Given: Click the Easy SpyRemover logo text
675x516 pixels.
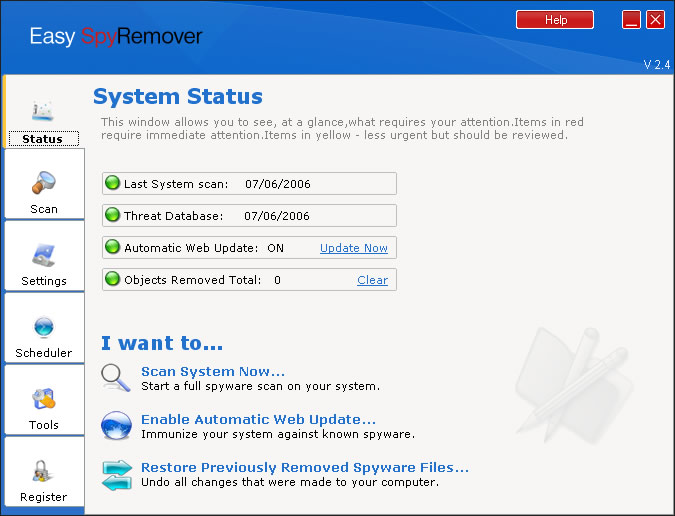Looking at the screenshot, I should point(116,36).
